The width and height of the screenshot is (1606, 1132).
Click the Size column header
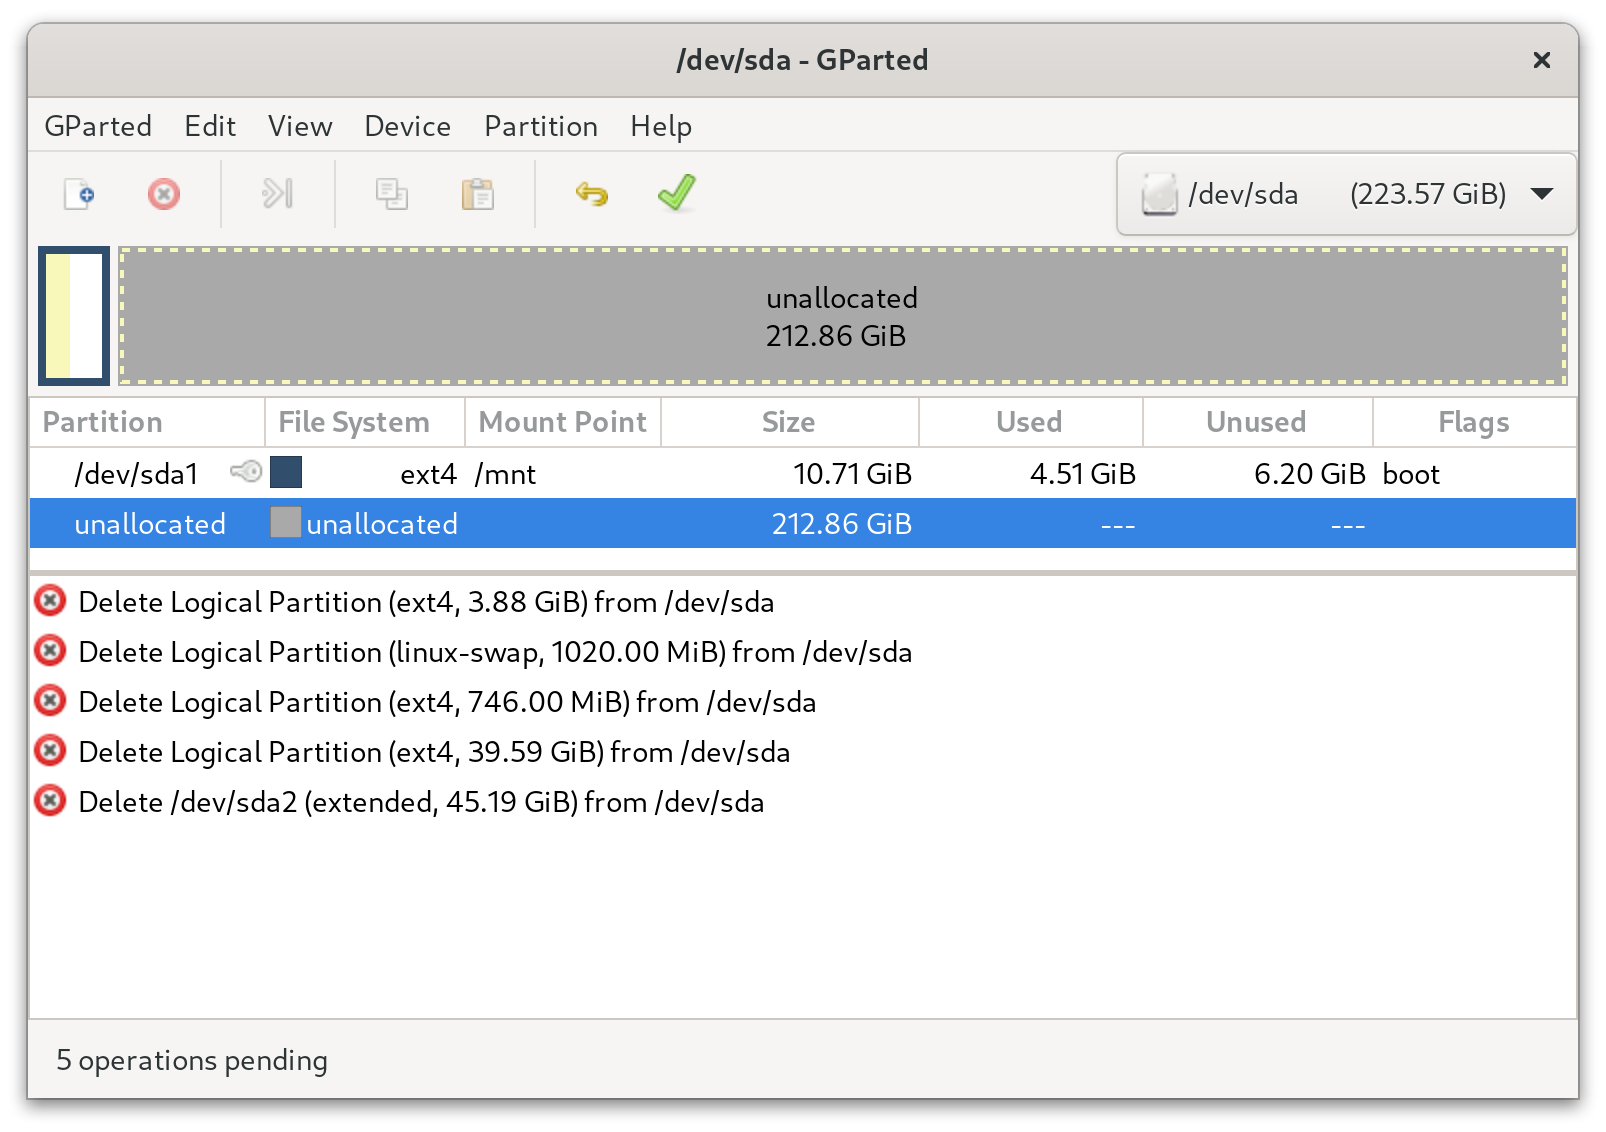(790, 422)
